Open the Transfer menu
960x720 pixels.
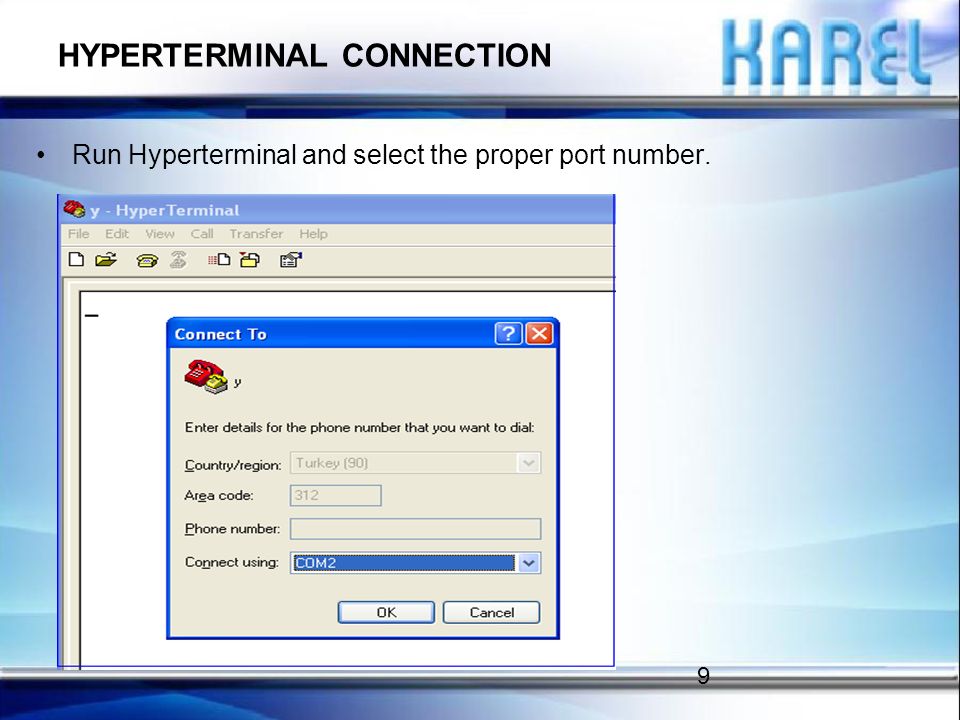[x=256, y=234]
